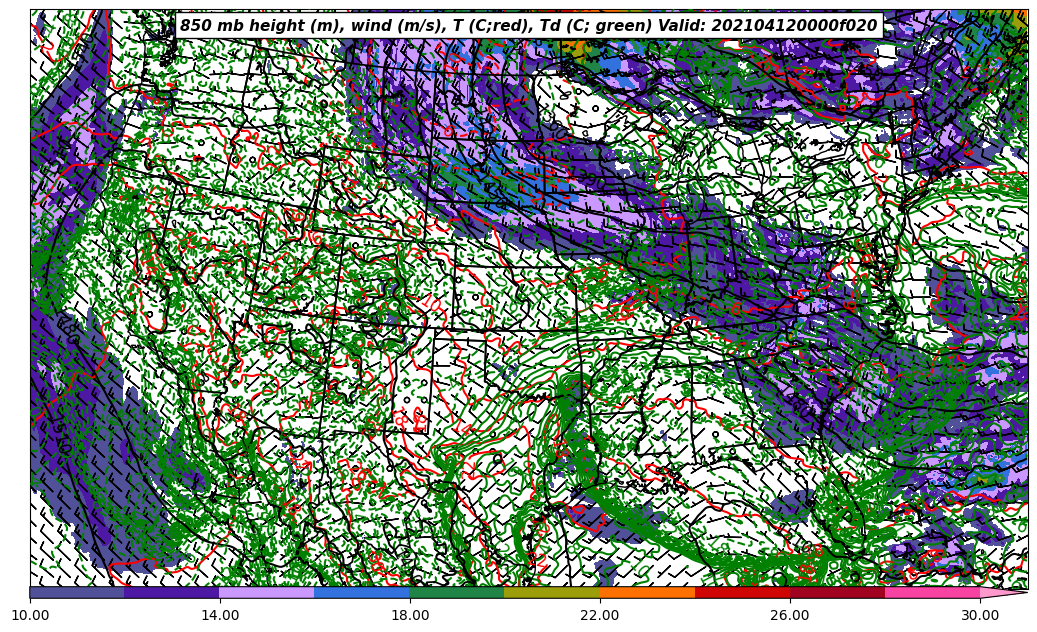1037x632 pixels.
Task: Click the green 18–20 colorbar segment
Action: coord(457,592)
